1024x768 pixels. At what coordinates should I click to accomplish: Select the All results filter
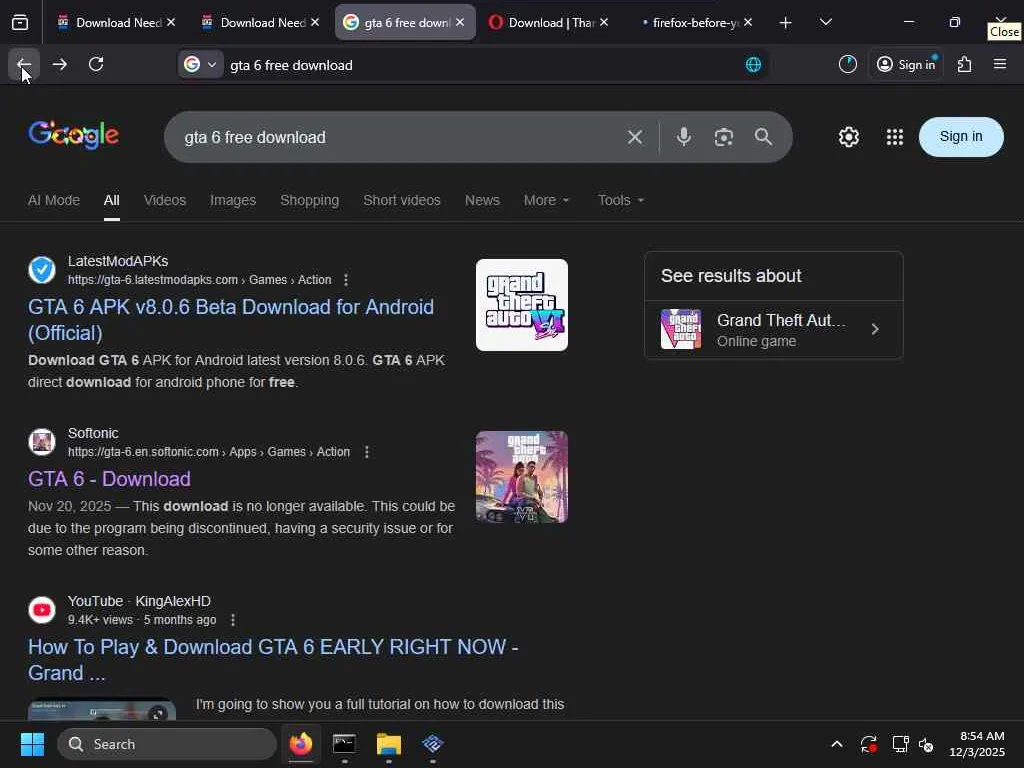pyautogui.click(x=112, y=200)
